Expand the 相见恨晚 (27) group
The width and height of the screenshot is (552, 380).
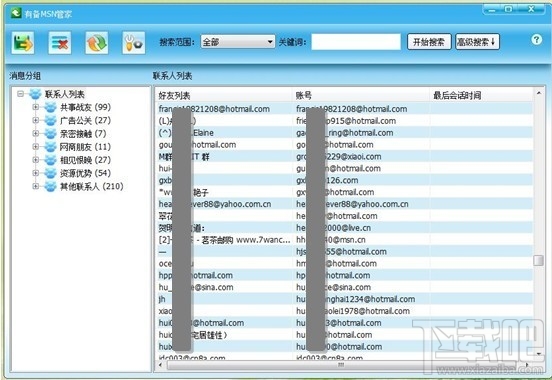(36, 160)
